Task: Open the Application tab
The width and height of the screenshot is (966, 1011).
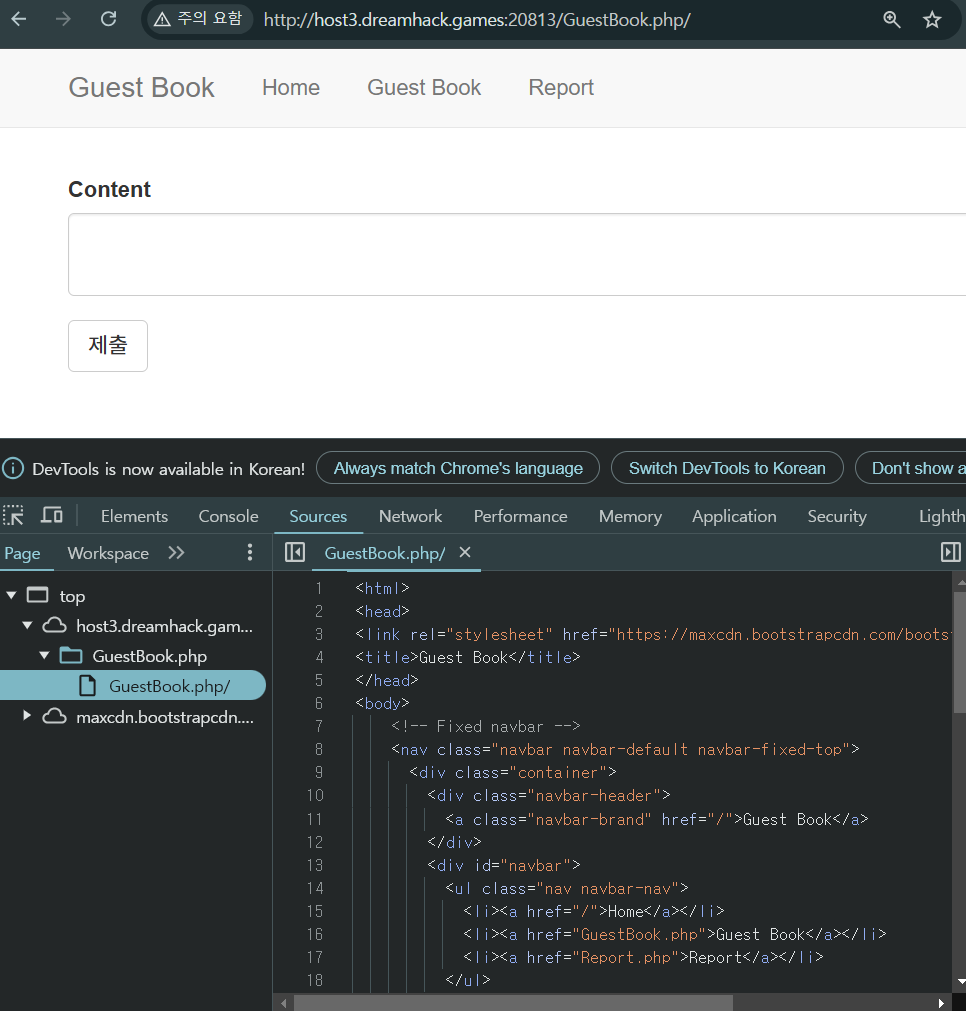Action: click(734, 516)
